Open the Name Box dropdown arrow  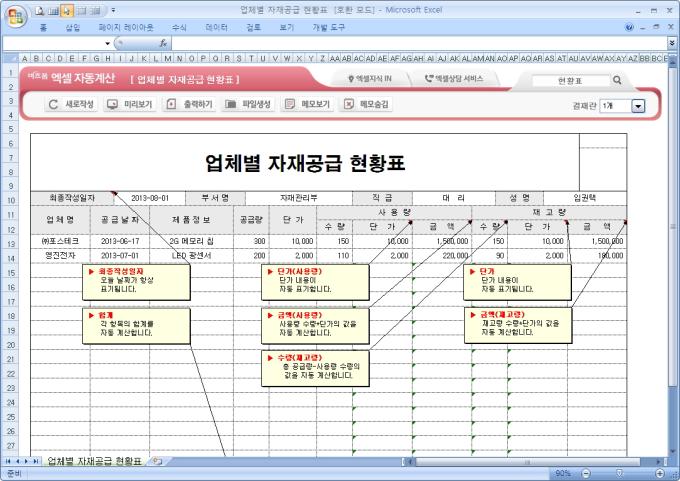coord(108,43)
